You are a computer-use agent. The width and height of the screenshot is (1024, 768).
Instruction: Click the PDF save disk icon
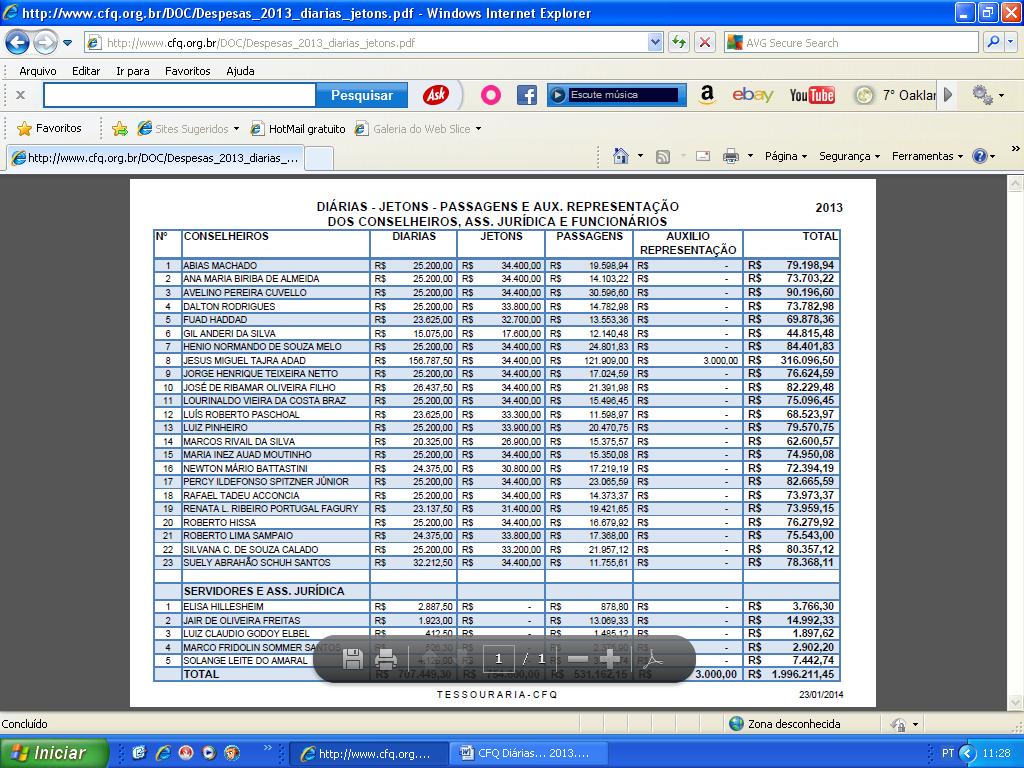pos(353,659)
